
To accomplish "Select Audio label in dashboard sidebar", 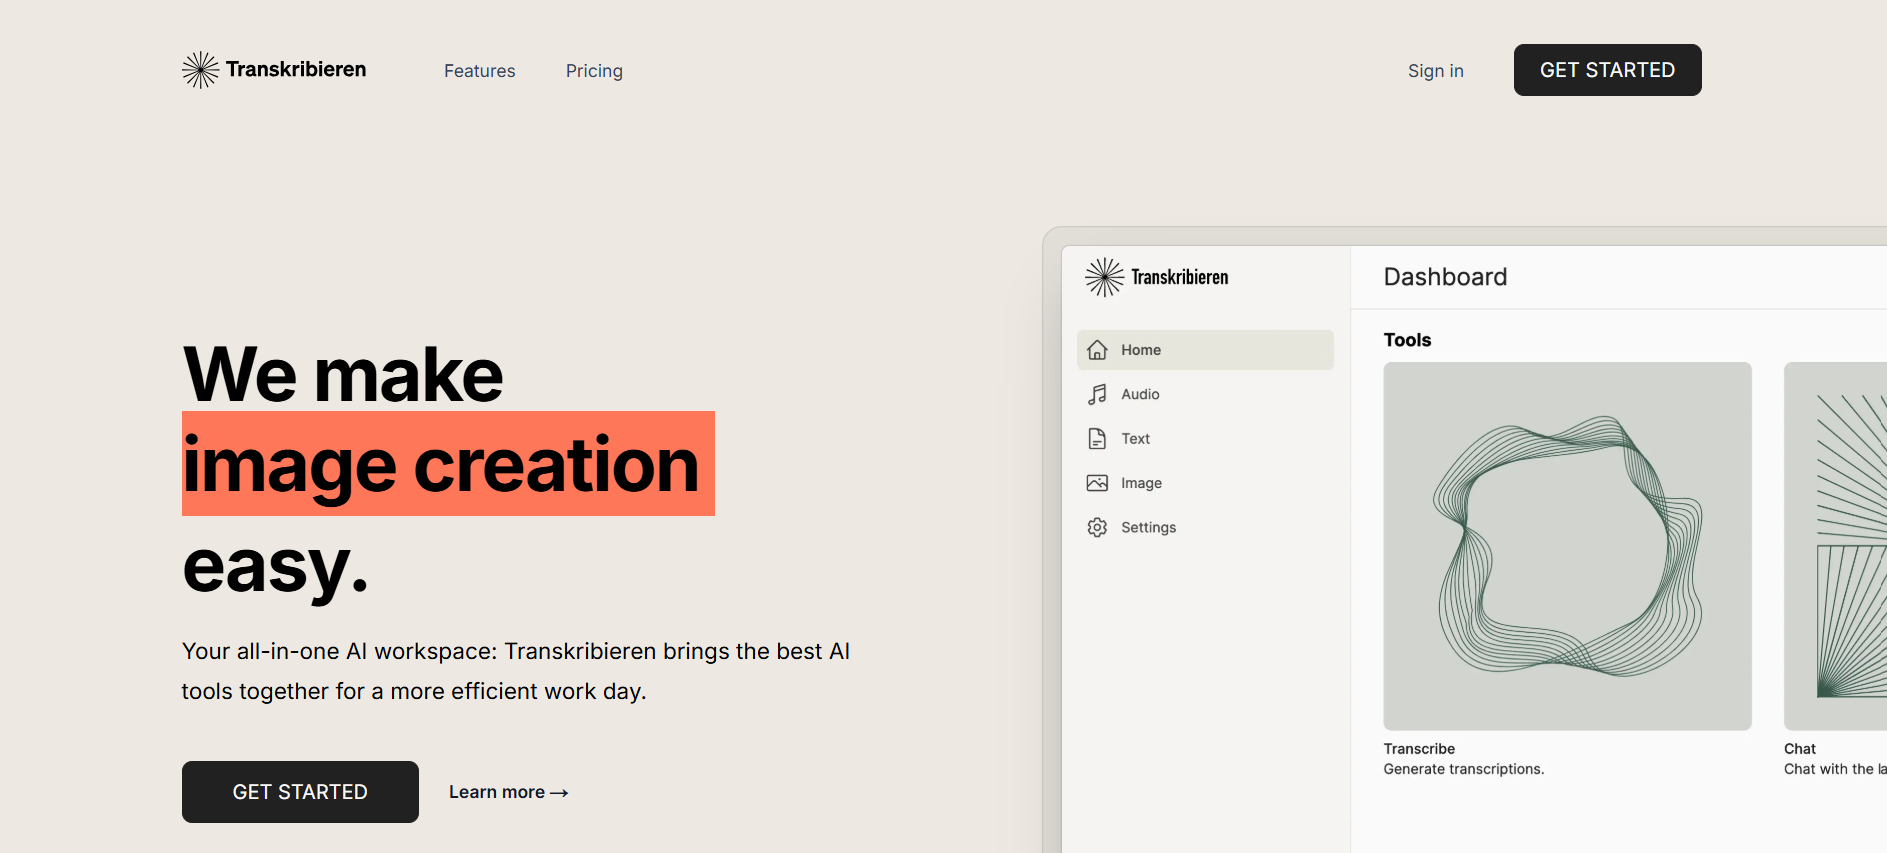I will point(1140,394).
